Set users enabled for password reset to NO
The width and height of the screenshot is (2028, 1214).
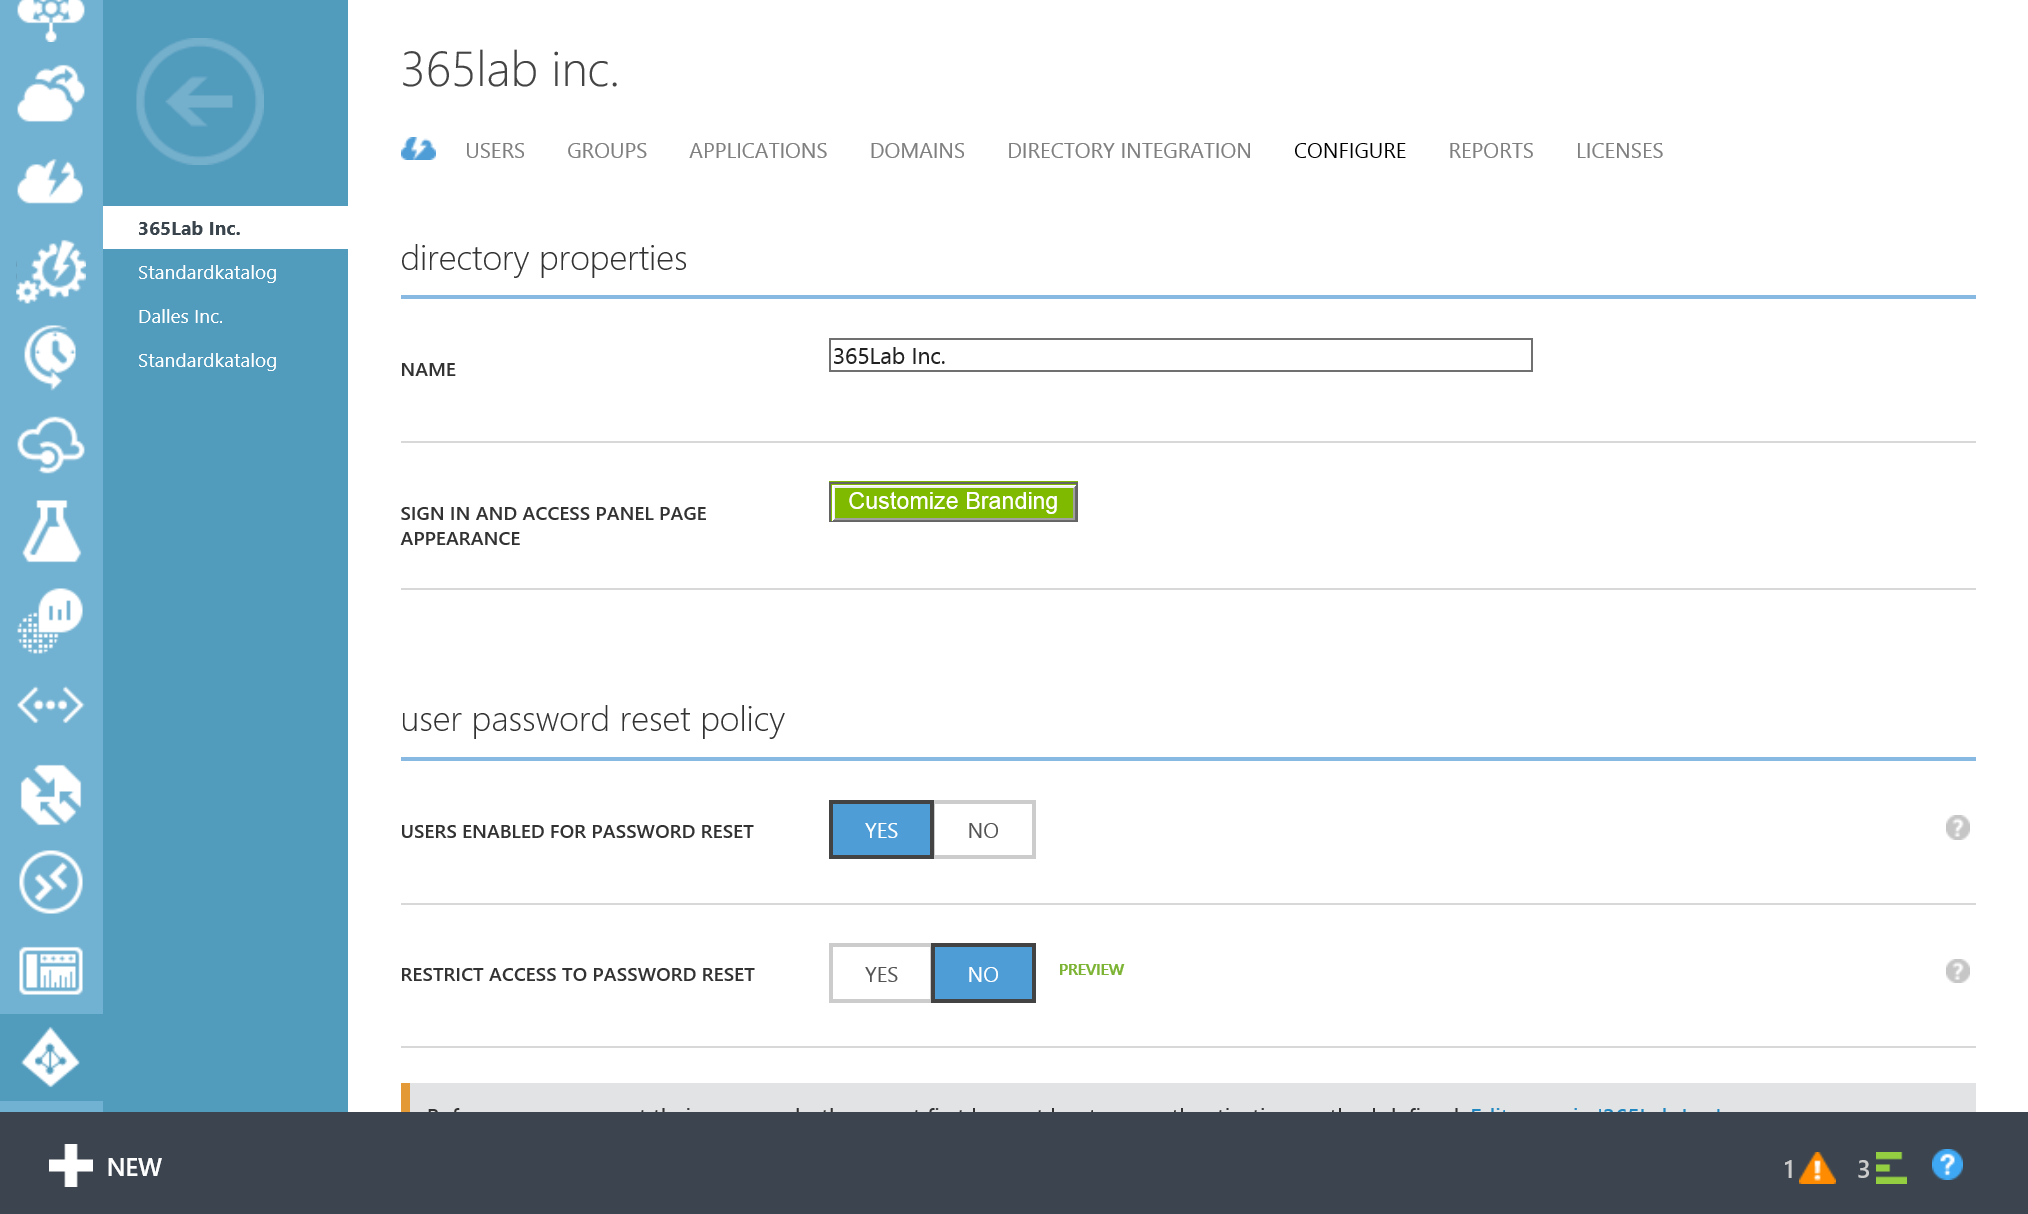983,830
